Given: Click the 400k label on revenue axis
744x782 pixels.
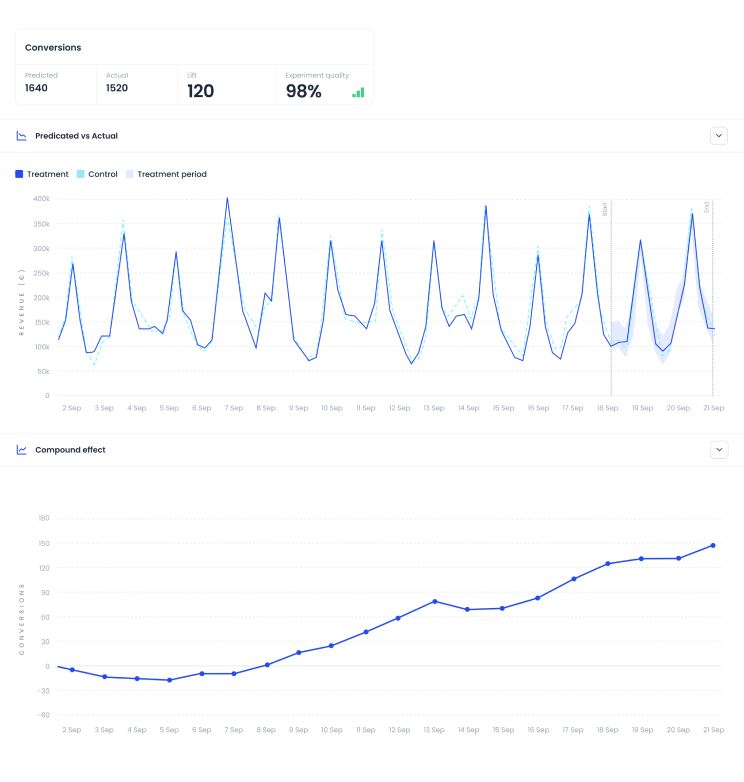Looking at the screenshot, I should point(41,198).
